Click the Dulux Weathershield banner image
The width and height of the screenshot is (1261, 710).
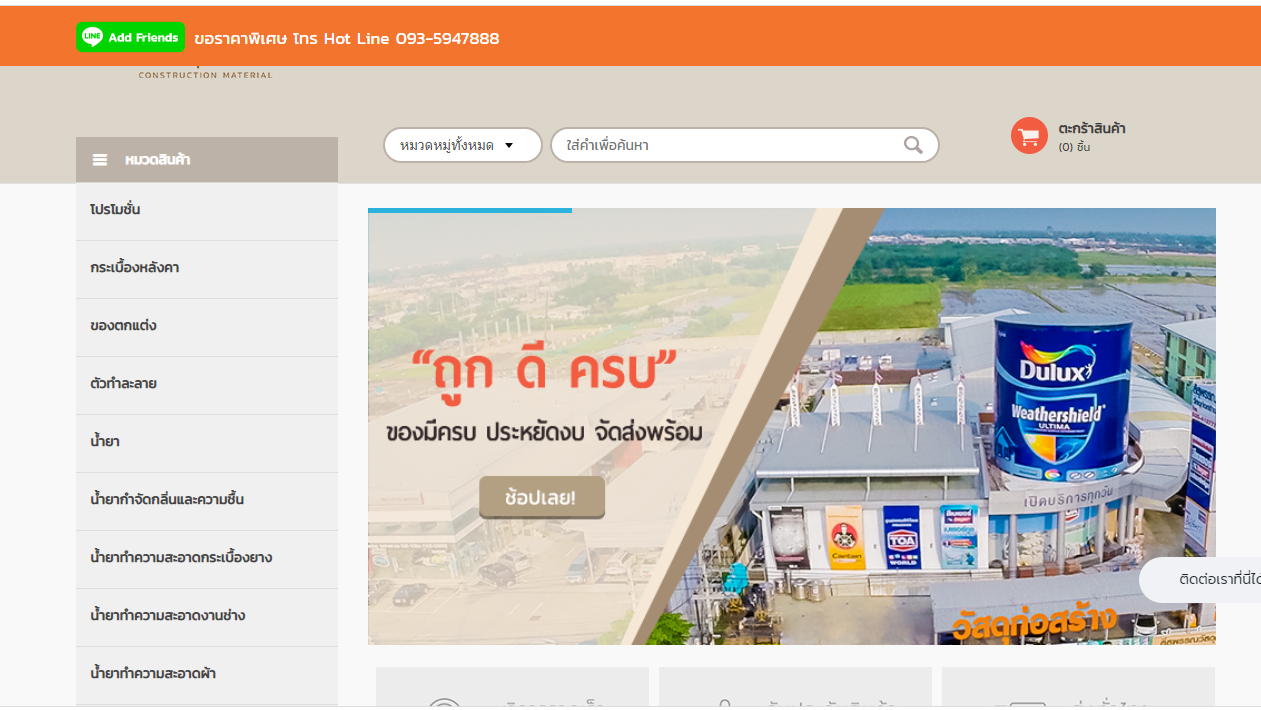792,426
